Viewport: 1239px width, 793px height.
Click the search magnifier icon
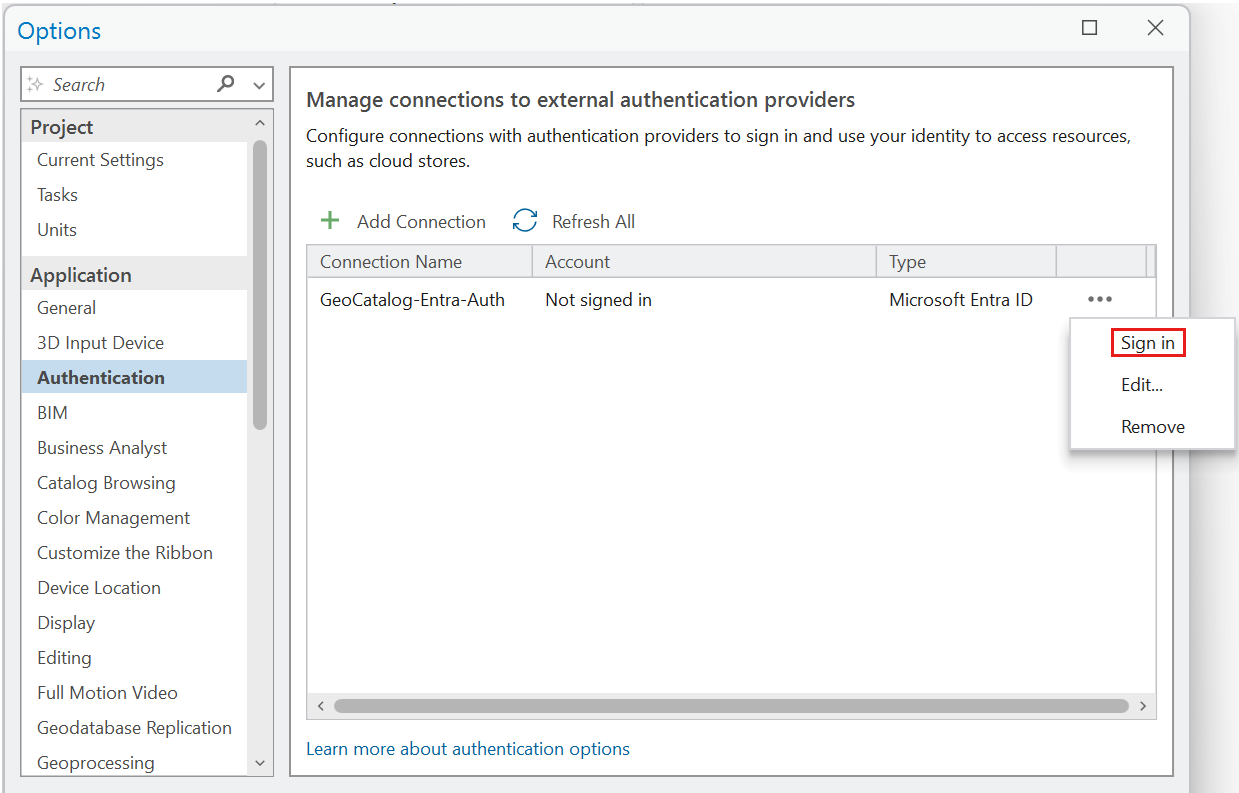click(x=226, y=84)
